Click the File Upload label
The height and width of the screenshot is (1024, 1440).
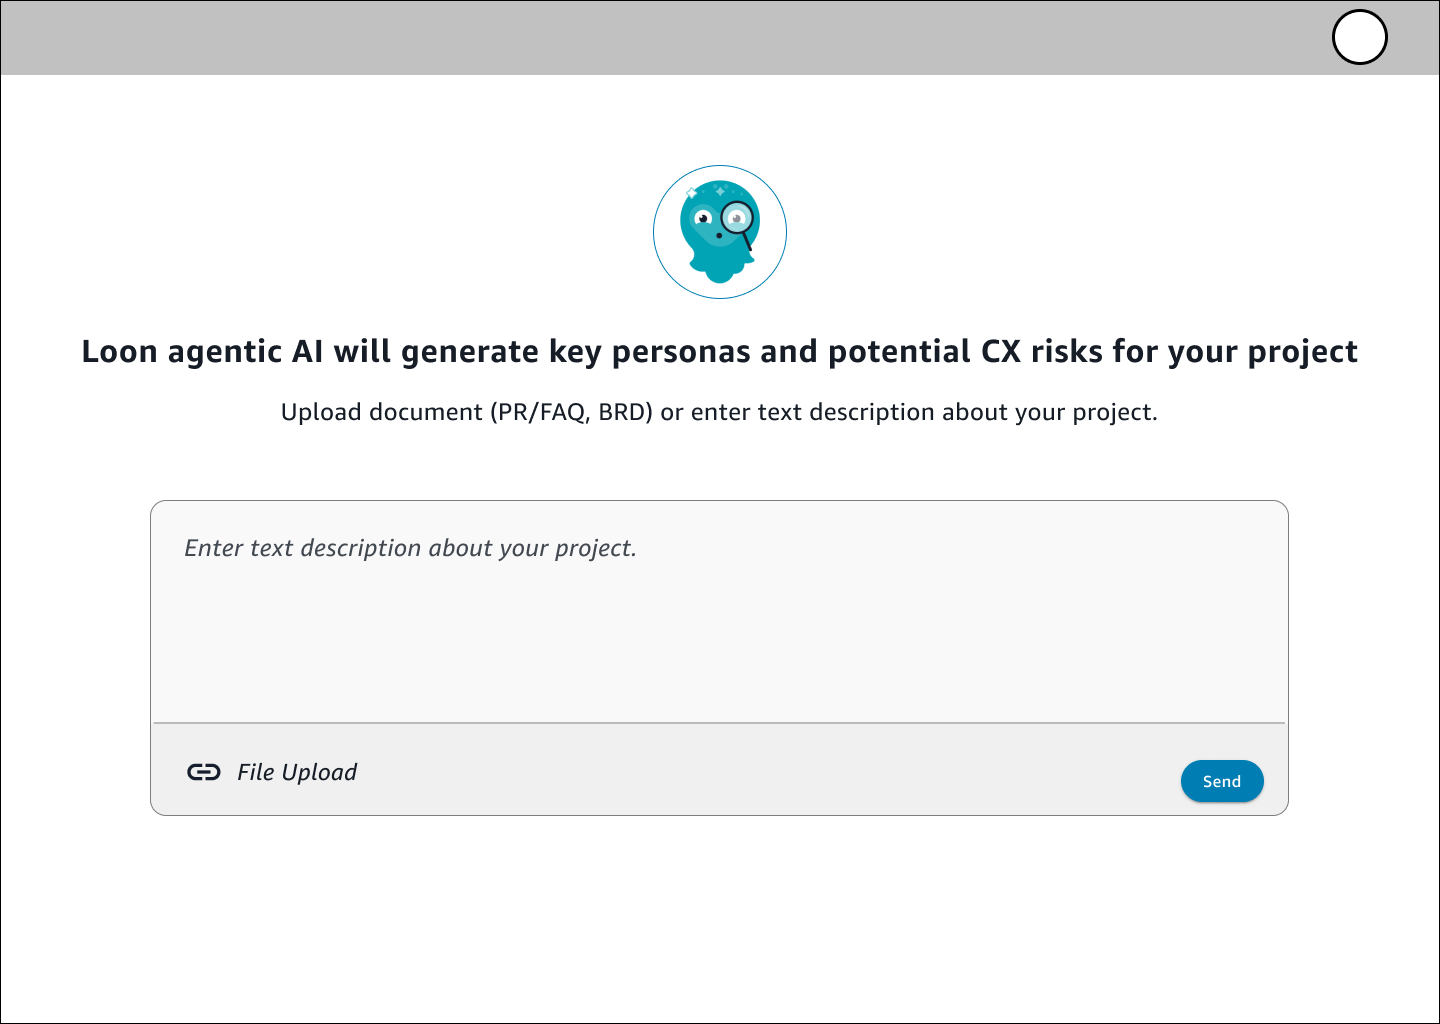click(297, 772)
